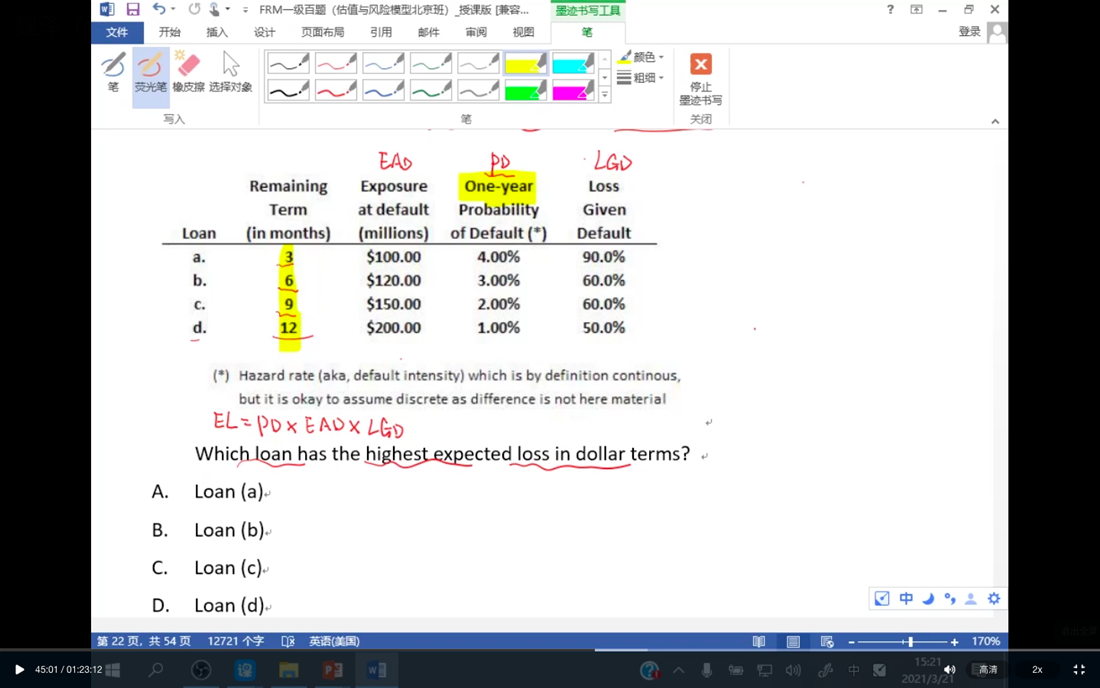Choose the magenta highlighter pen style
The image size is (1100, 688).
[573, 91]
